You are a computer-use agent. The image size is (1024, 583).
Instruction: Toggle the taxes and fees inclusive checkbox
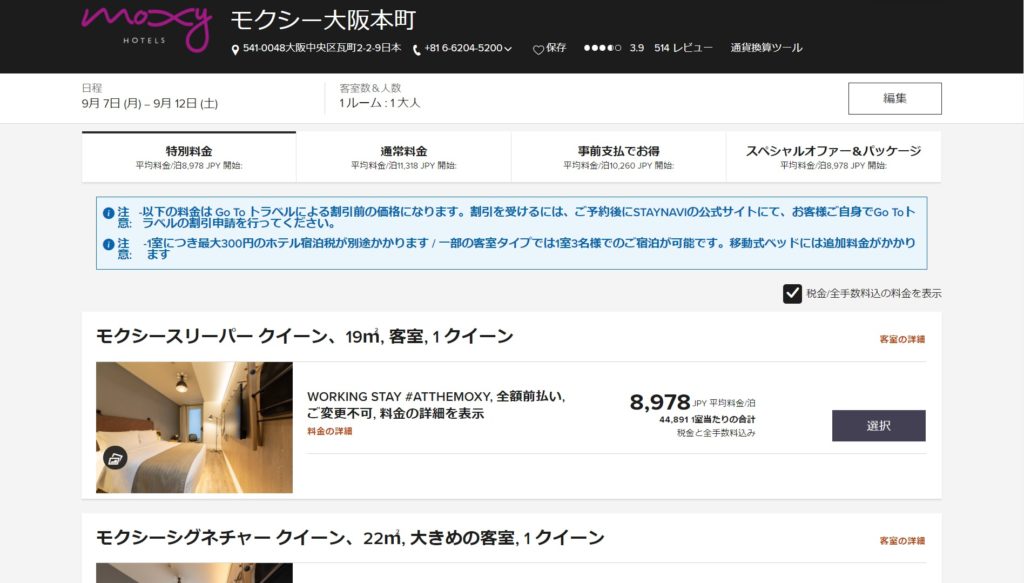(x=792, y=293)
